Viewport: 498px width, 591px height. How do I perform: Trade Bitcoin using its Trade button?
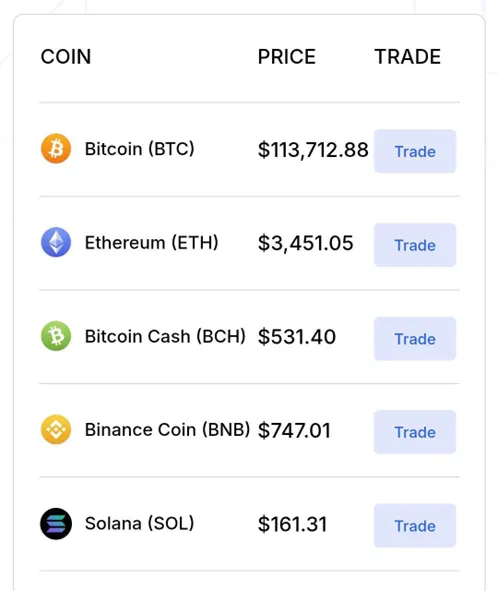tap(415, 152)
